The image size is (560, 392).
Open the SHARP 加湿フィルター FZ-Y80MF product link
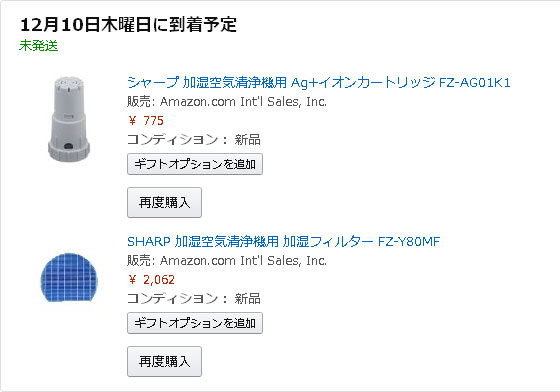pos(284,242)
